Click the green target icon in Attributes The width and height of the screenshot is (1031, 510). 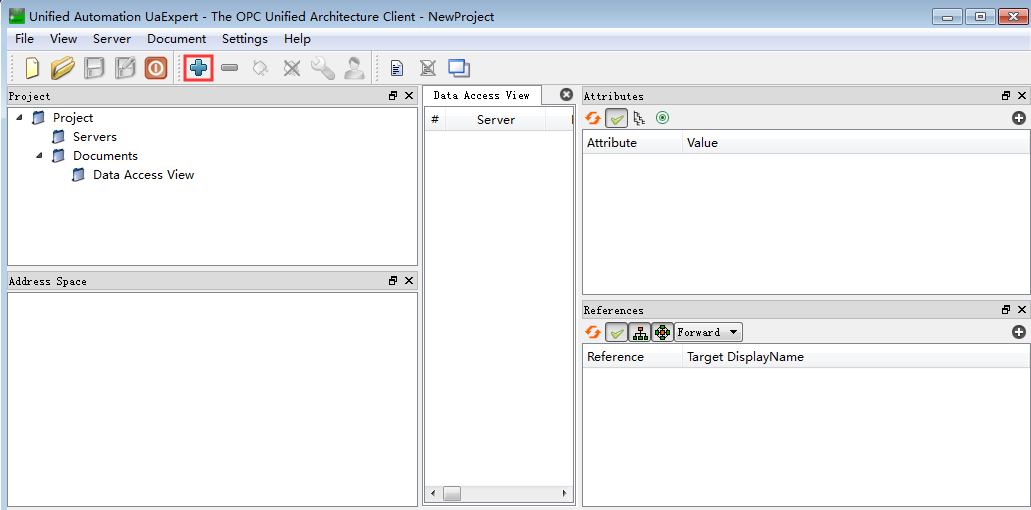662,118
